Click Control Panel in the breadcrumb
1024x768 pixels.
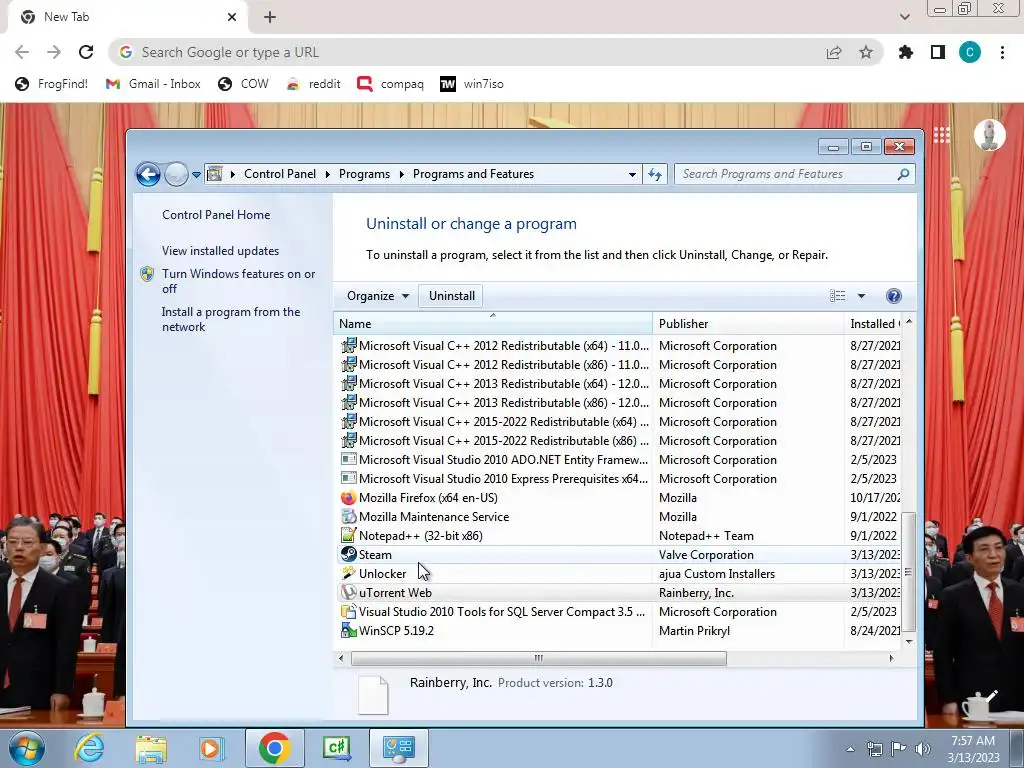[x=280, y=174]
